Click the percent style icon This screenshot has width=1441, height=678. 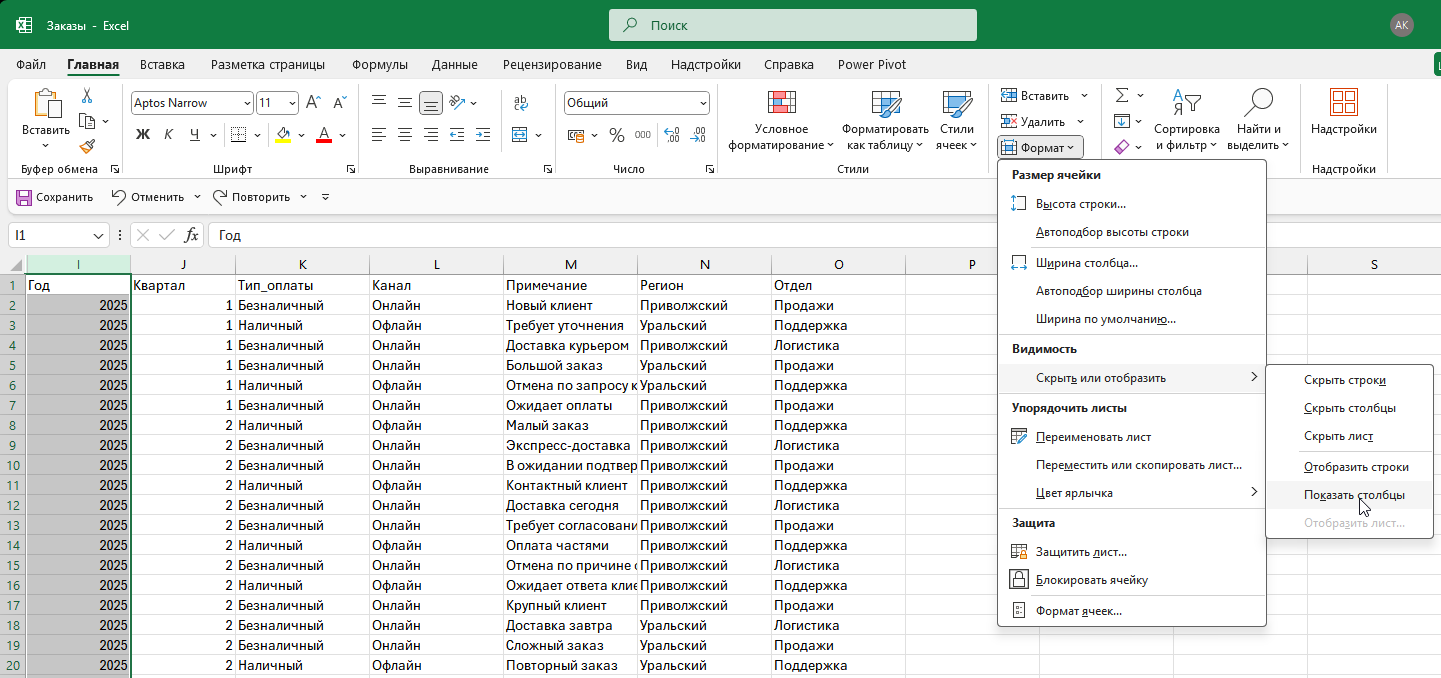click(x=617, y=135)
